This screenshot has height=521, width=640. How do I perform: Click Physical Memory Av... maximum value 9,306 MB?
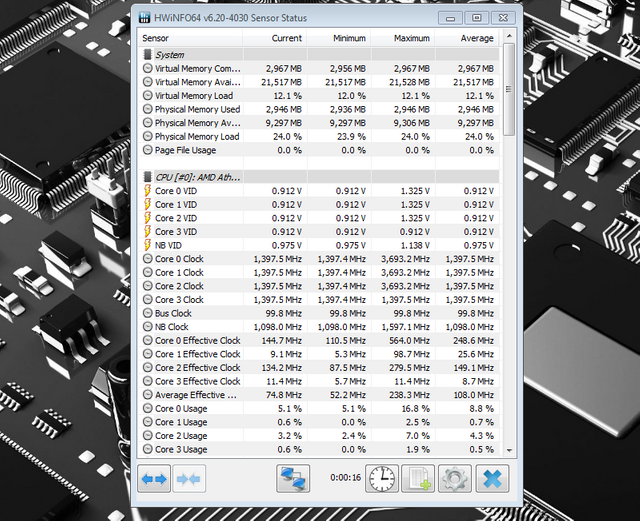pos(412,123)
